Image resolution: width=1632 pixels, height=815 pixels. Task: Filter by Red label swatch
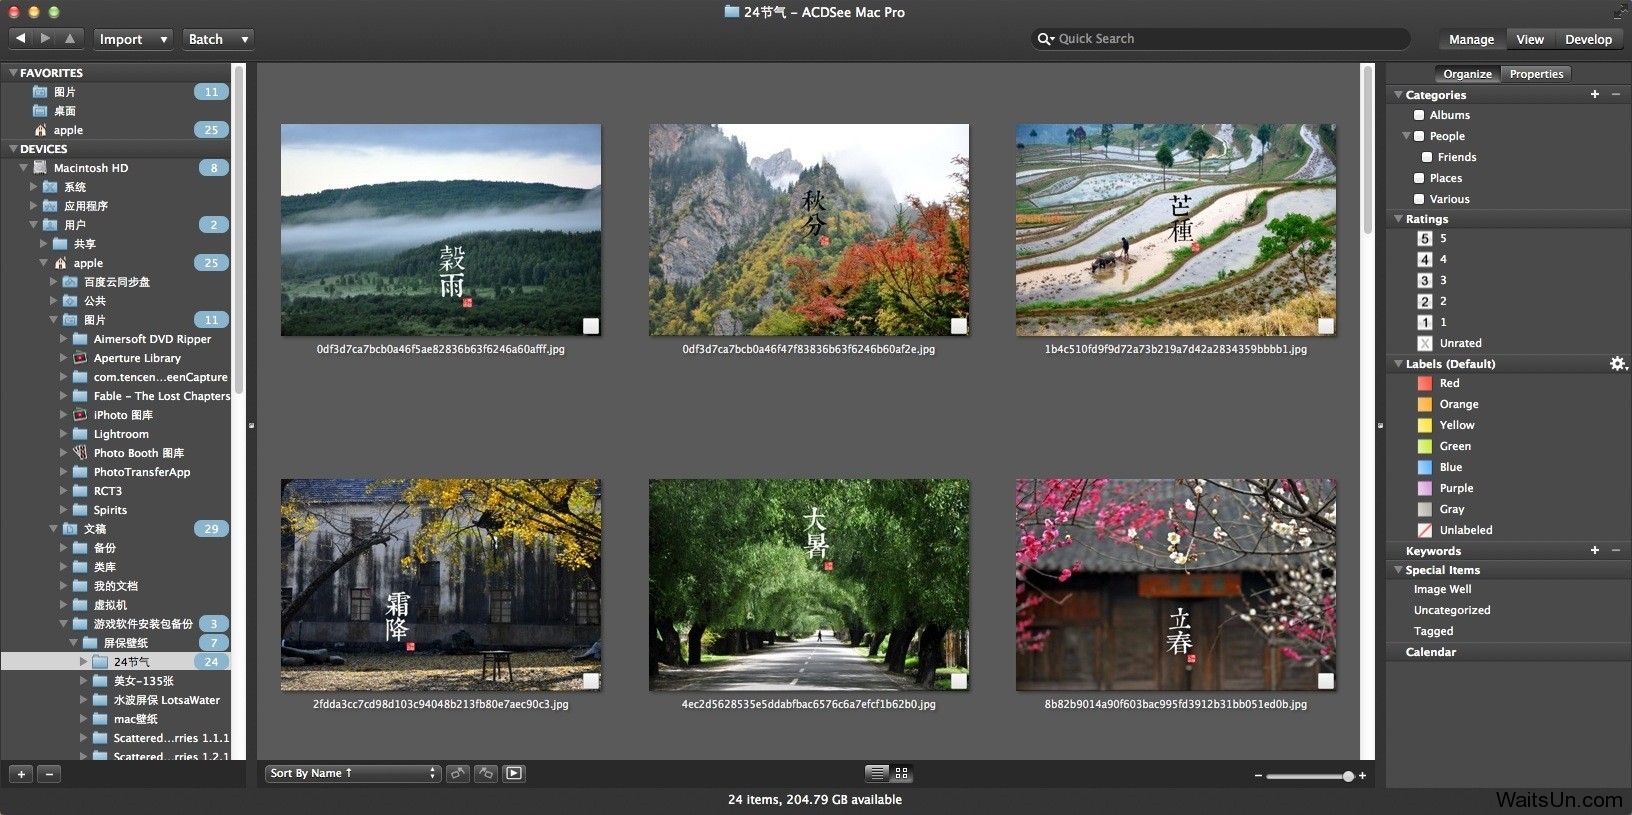coord(1425,383)
